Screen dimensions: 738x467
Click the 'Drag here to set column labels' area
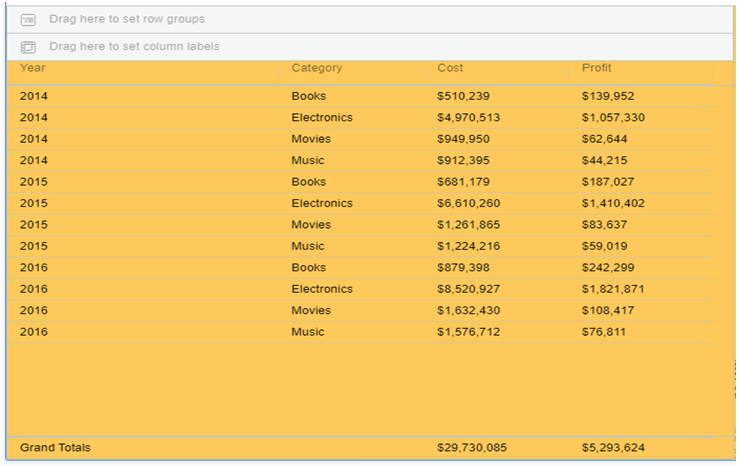click(x=134, y=47)
